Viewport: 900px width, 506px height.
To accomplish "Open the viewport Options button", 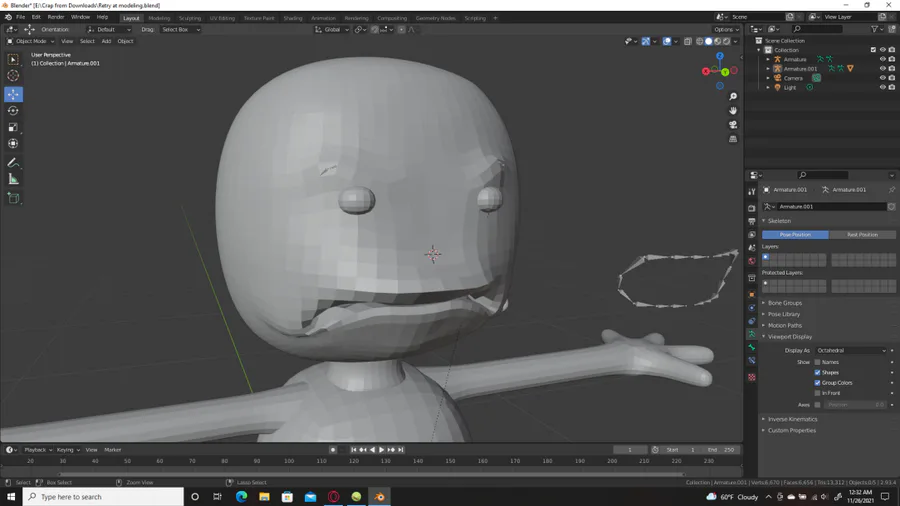I will point(726,30).
